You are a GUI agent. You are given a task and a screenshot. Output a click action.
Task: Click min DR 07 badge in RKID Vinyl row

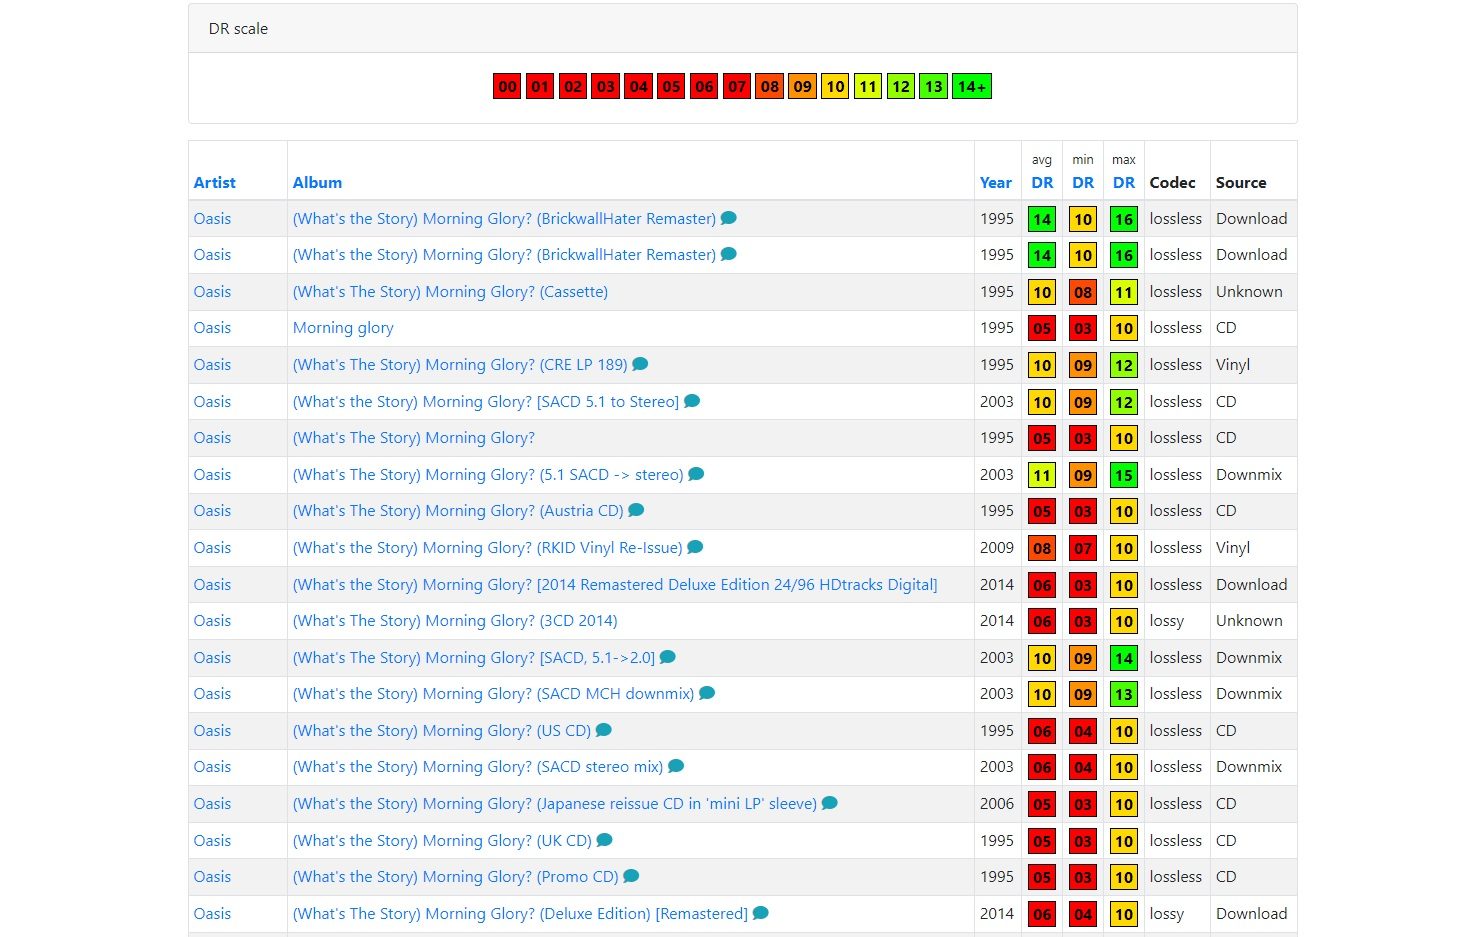(1083, 548)
